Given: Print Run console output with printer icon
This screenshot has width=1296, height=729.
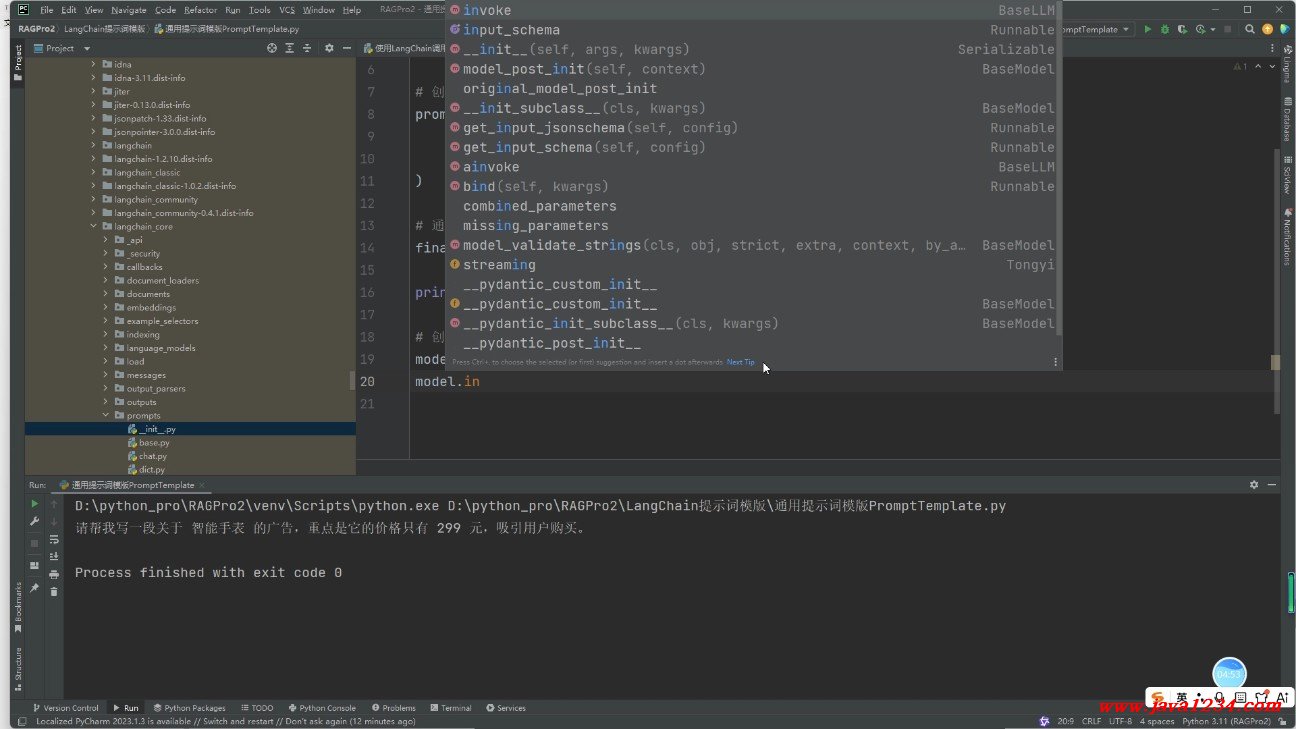Looking at the screenshot, I should click(x=54, y=574).
